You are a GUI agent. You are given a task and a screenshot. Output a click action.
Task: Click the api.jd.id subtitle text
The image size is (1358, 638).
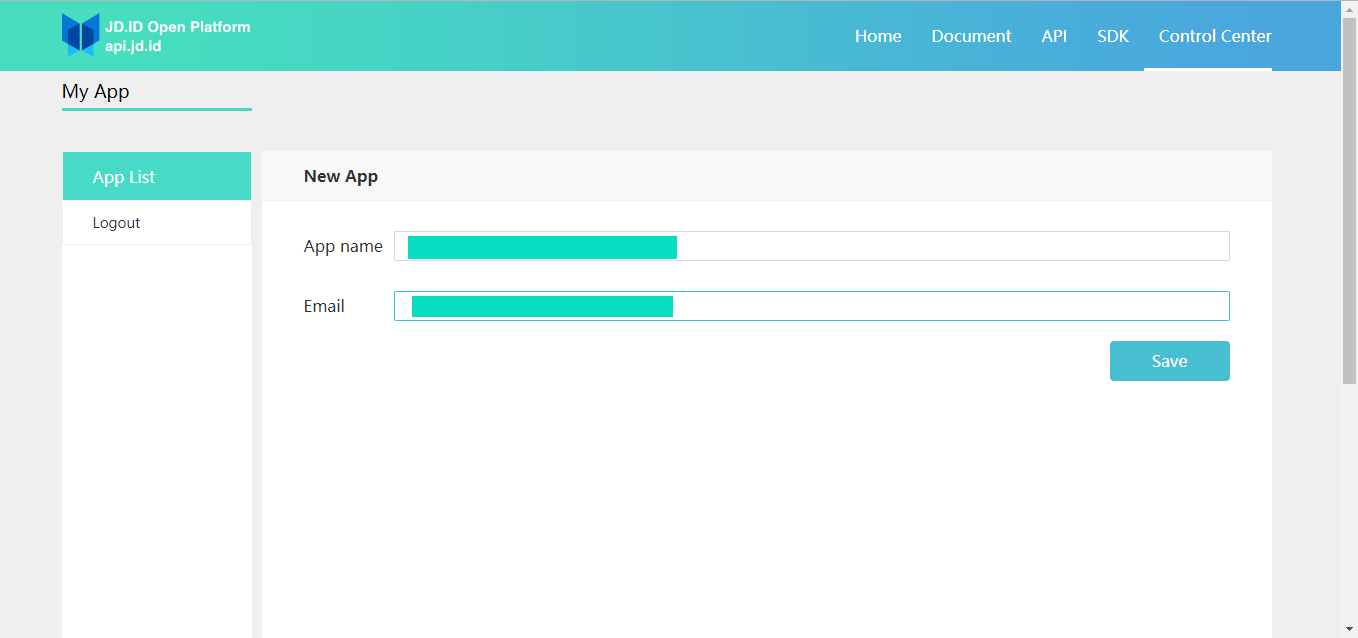(x=133, y=46)
